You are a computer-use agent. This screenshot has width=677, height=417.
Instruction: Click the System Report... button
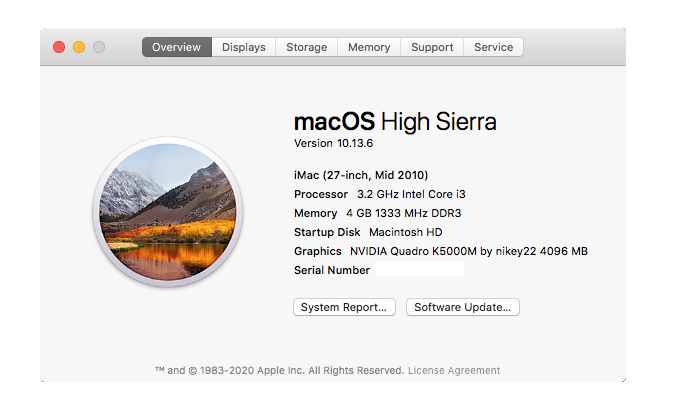[344, 307]
